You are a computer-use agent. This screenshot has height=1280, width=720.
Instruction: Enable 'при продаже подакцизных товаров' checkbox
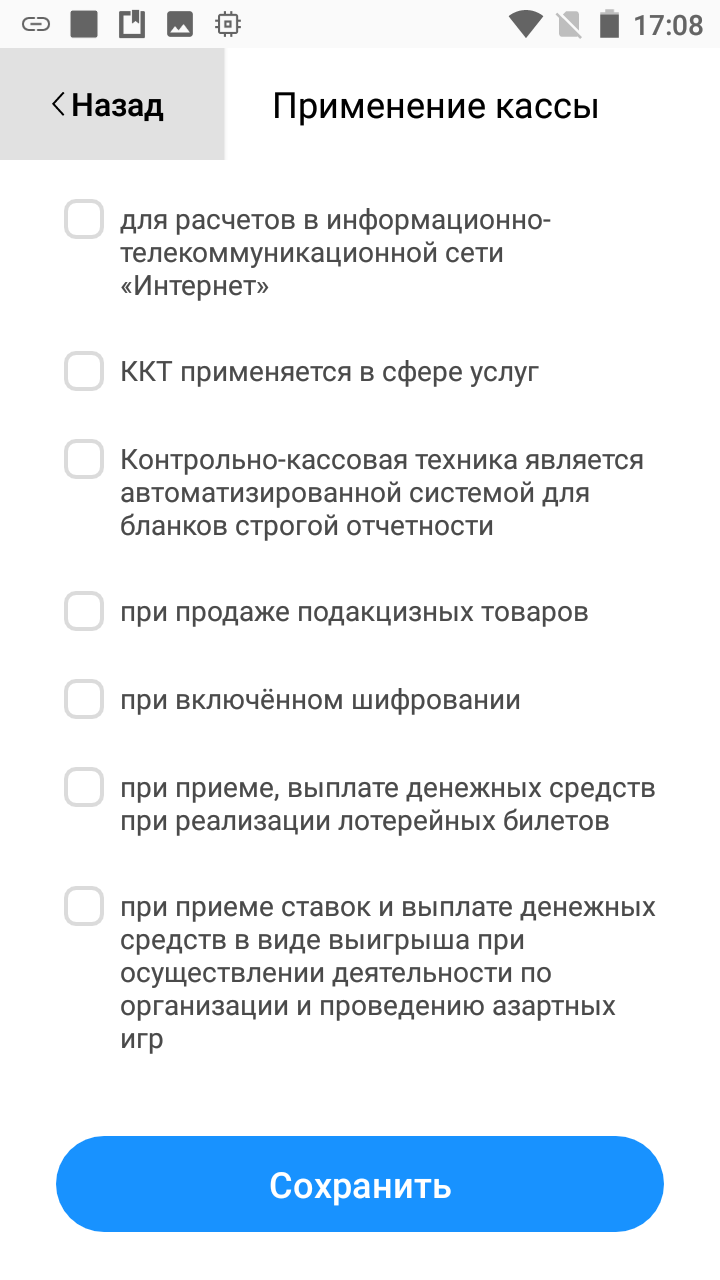84,611
